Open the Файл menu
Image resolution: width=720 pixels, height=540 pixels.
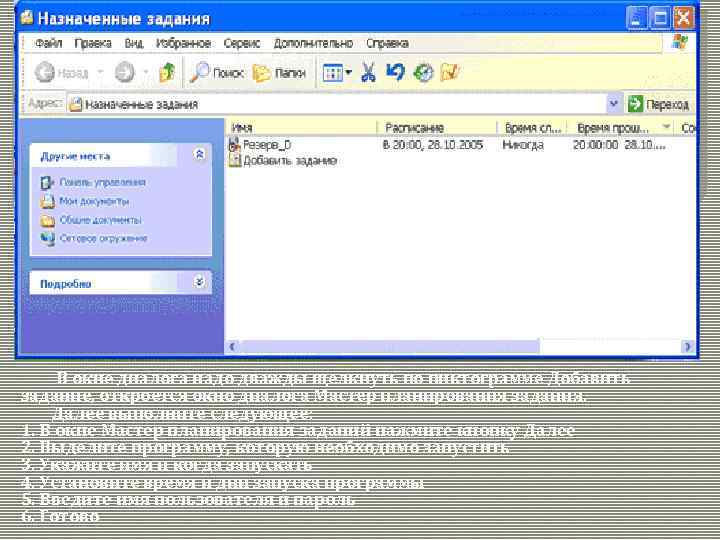tap(49, 43)
